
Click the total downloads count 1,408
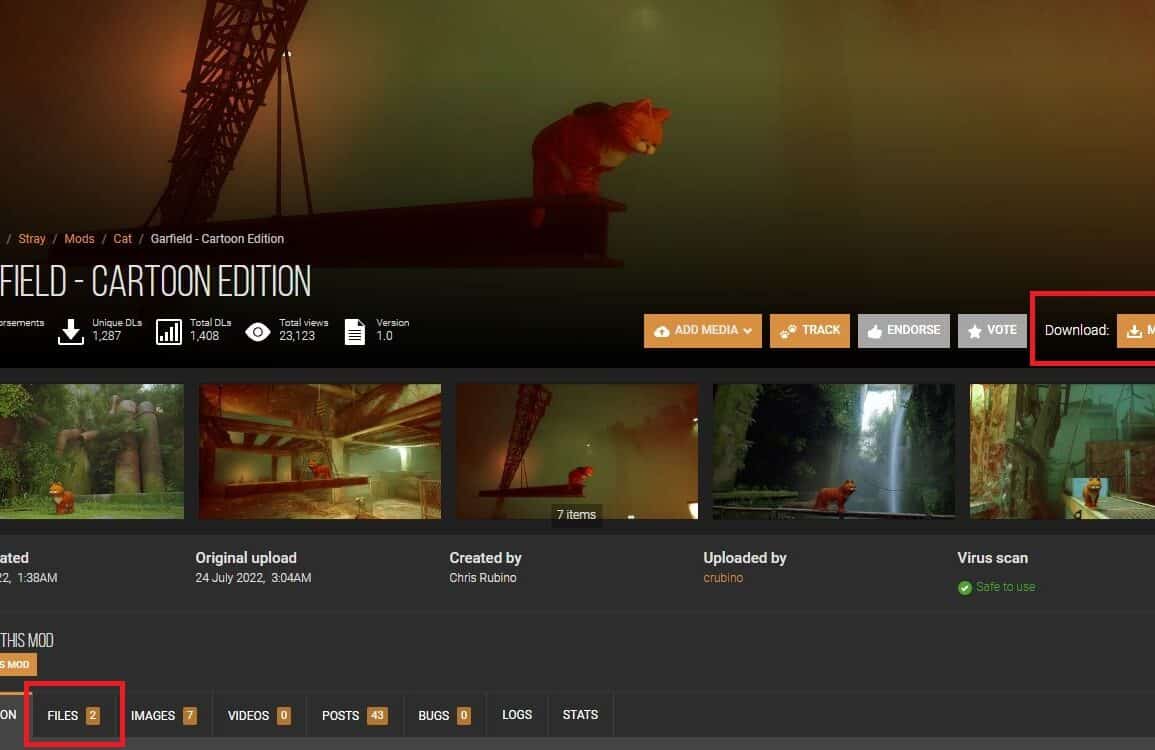pyautogui.click(x=204, y=336)
